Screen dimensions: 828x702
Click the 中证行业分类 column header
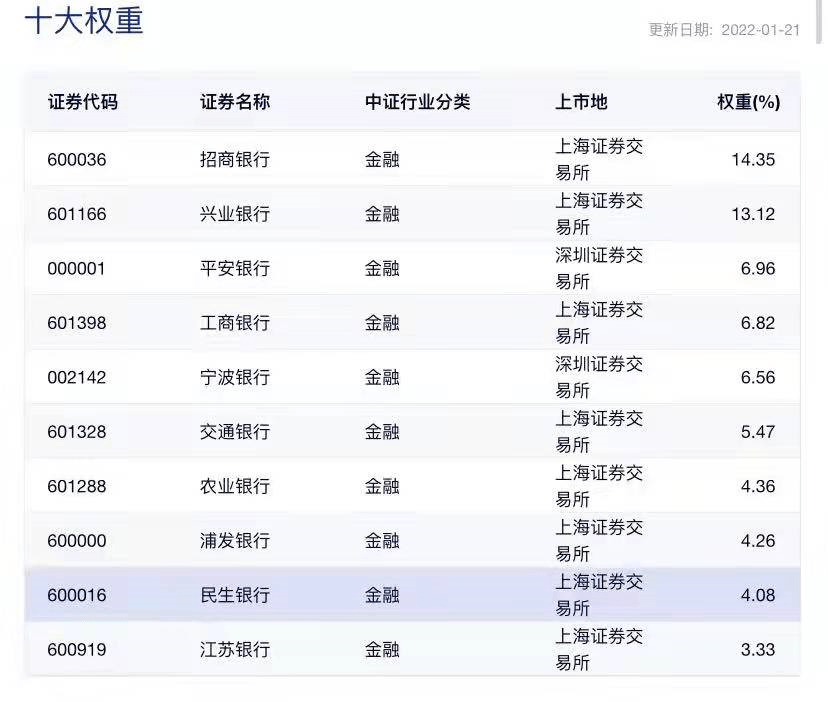point(417,102)
